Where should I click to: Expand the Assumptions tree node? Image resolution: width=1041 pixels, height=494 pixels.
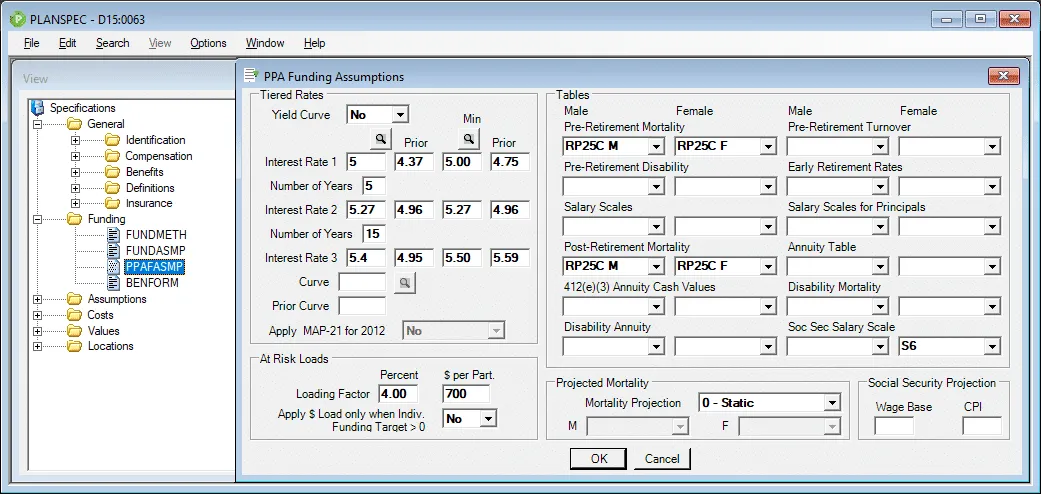pos(38,299)
